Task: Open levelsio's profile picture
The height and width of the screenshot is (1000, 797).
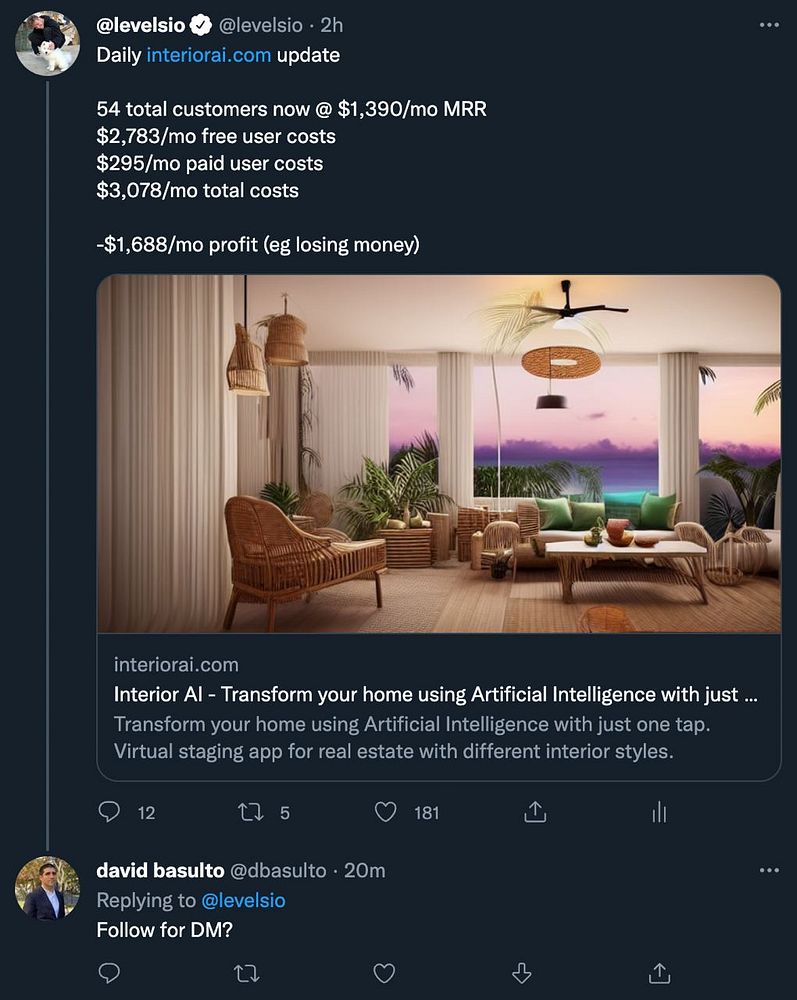Action: click(x=47, y=43)
